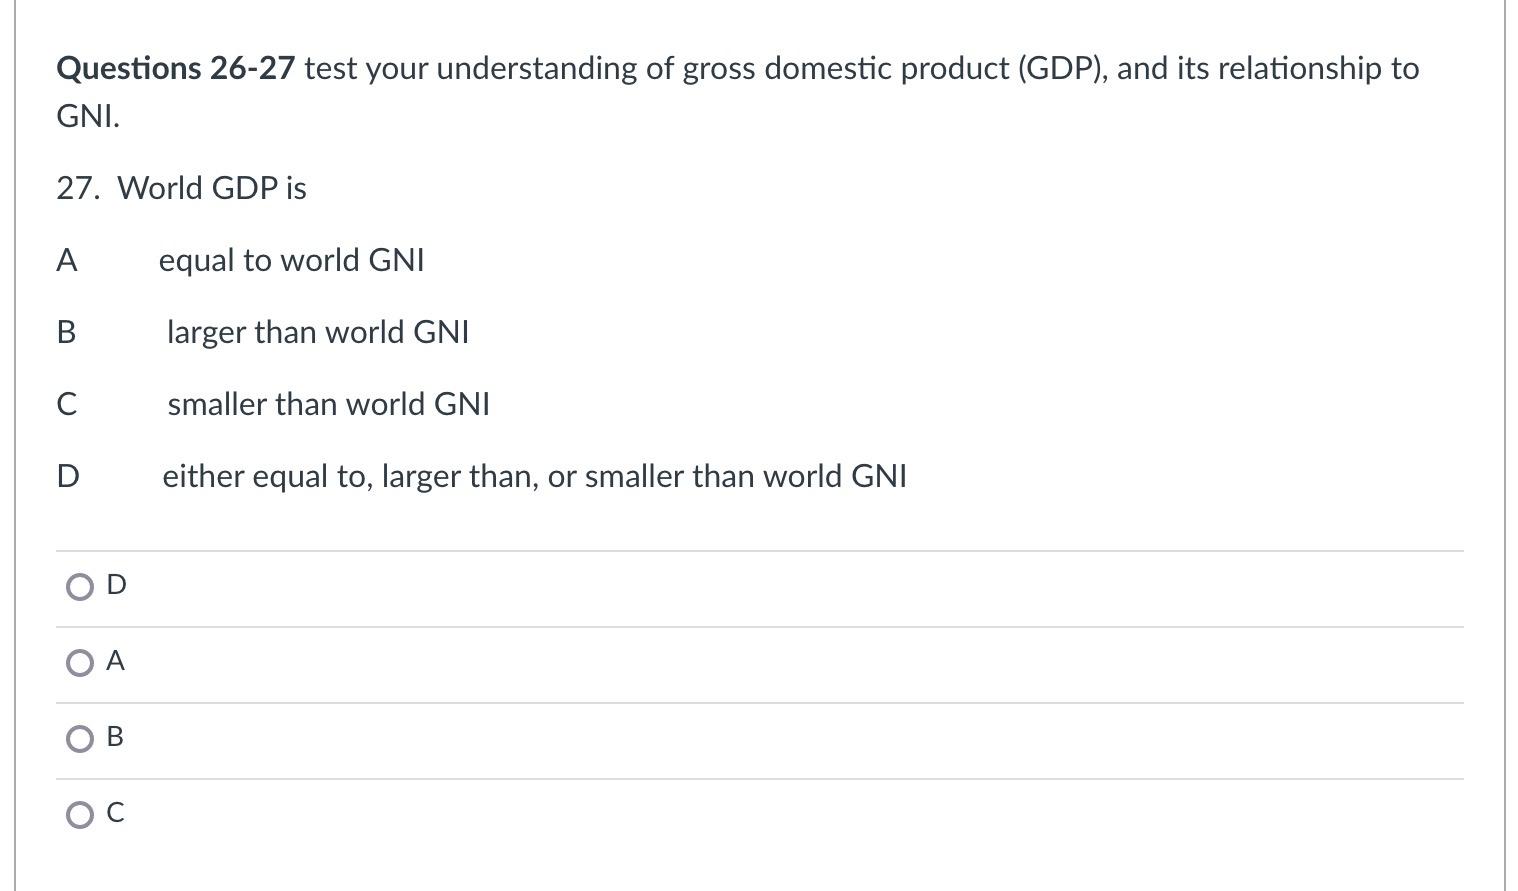Select the radio button labeled A

[78, 662]
